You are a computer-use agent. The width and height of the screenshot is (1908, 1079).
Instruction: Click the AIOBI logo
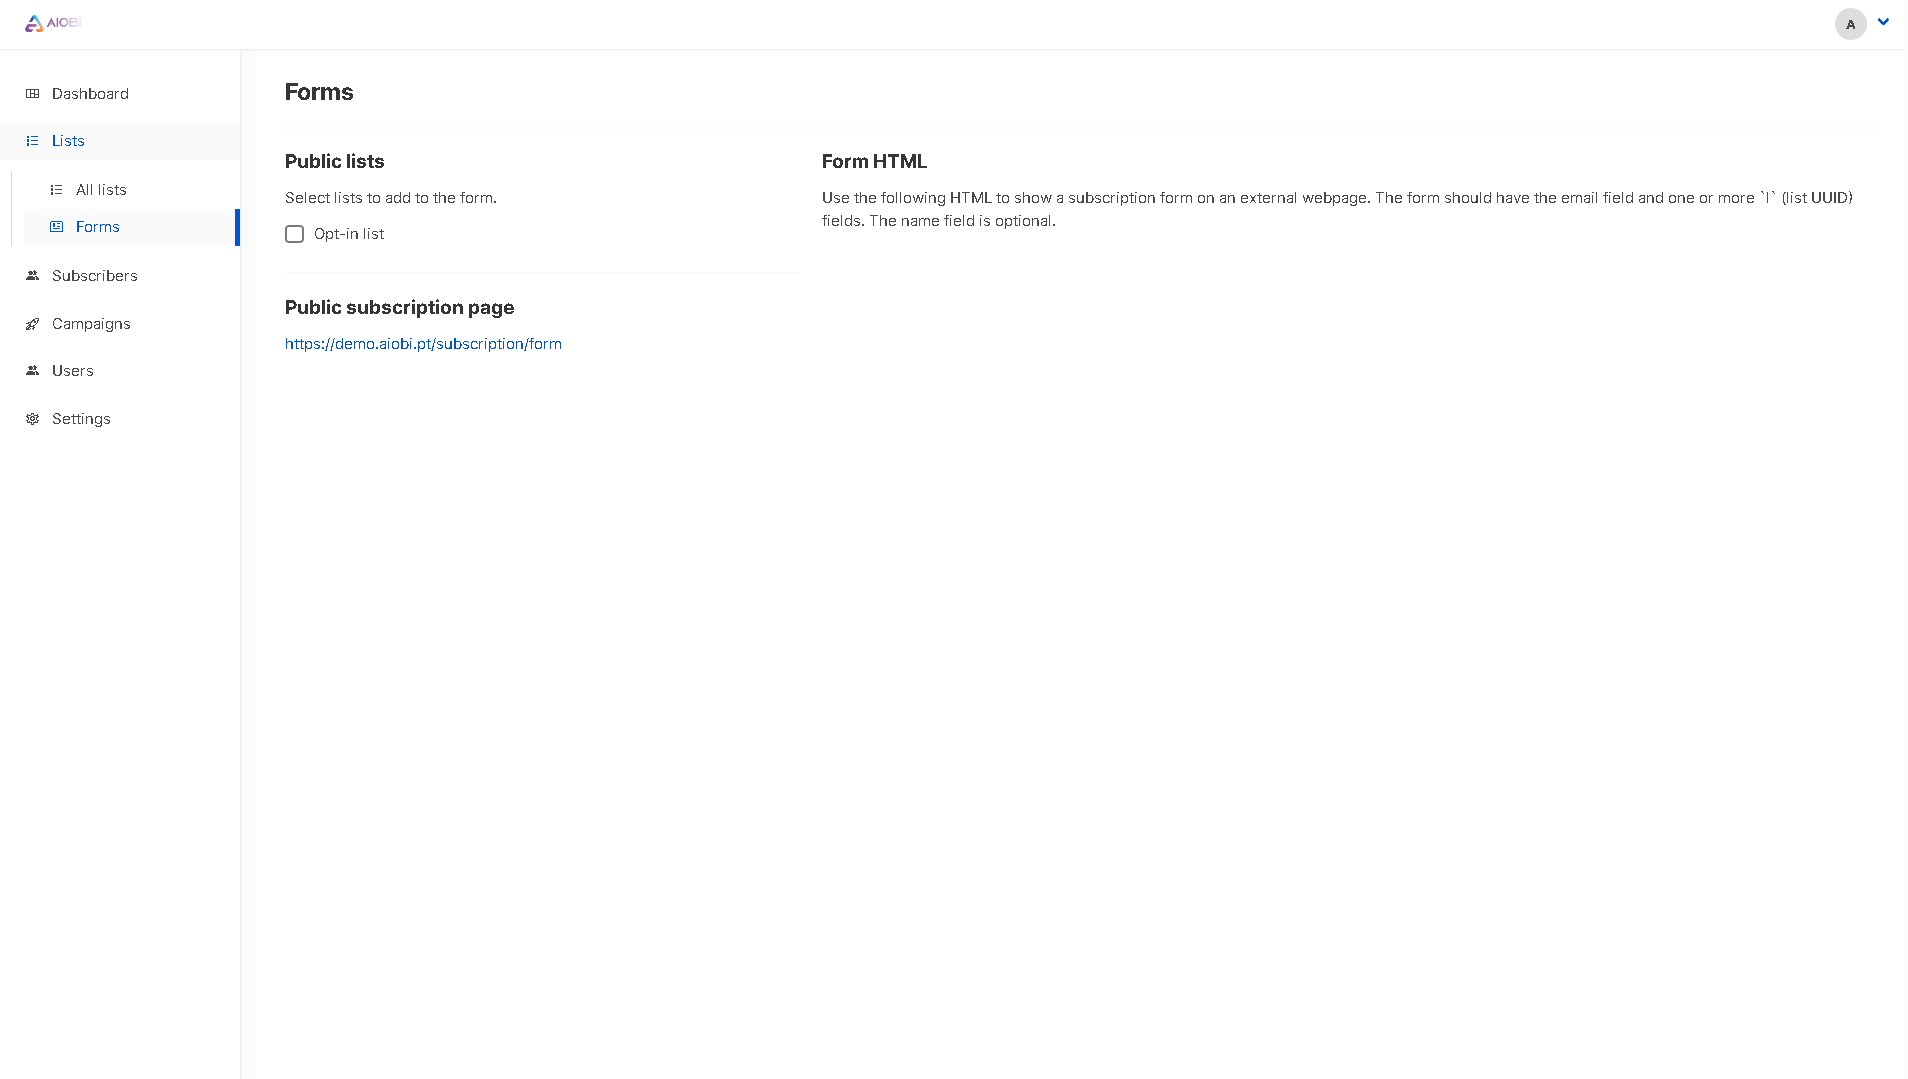[52, 22]
